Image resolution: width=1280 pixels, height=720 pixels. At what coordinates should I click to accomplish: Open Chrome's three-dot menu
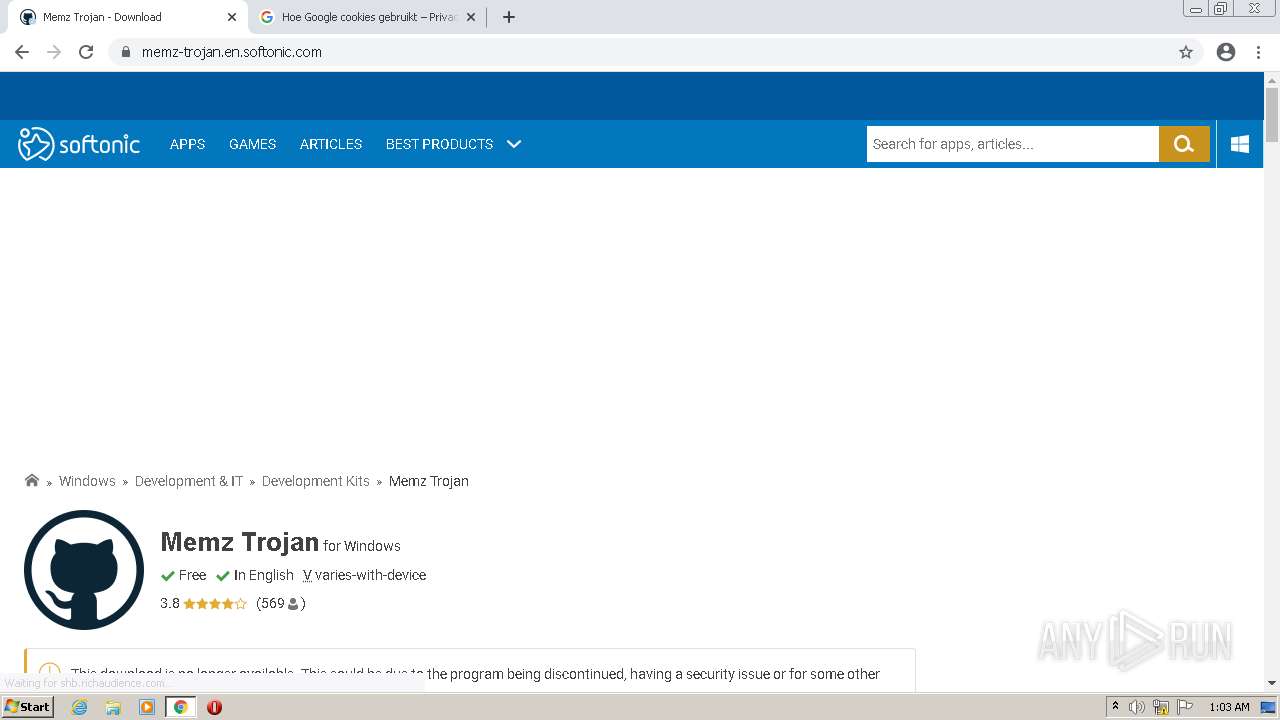1258,52
